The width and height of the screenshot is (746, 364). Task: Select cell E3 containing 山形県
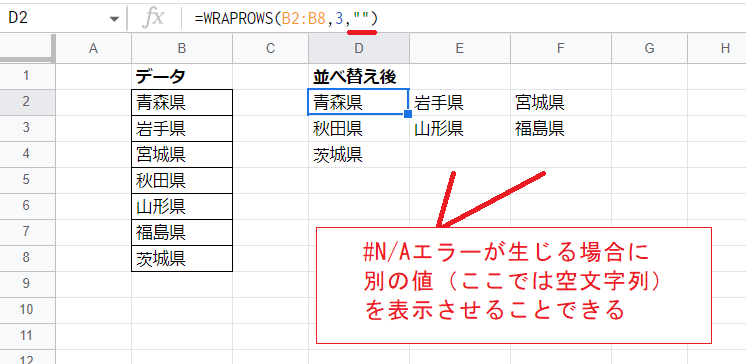point(460,128)
